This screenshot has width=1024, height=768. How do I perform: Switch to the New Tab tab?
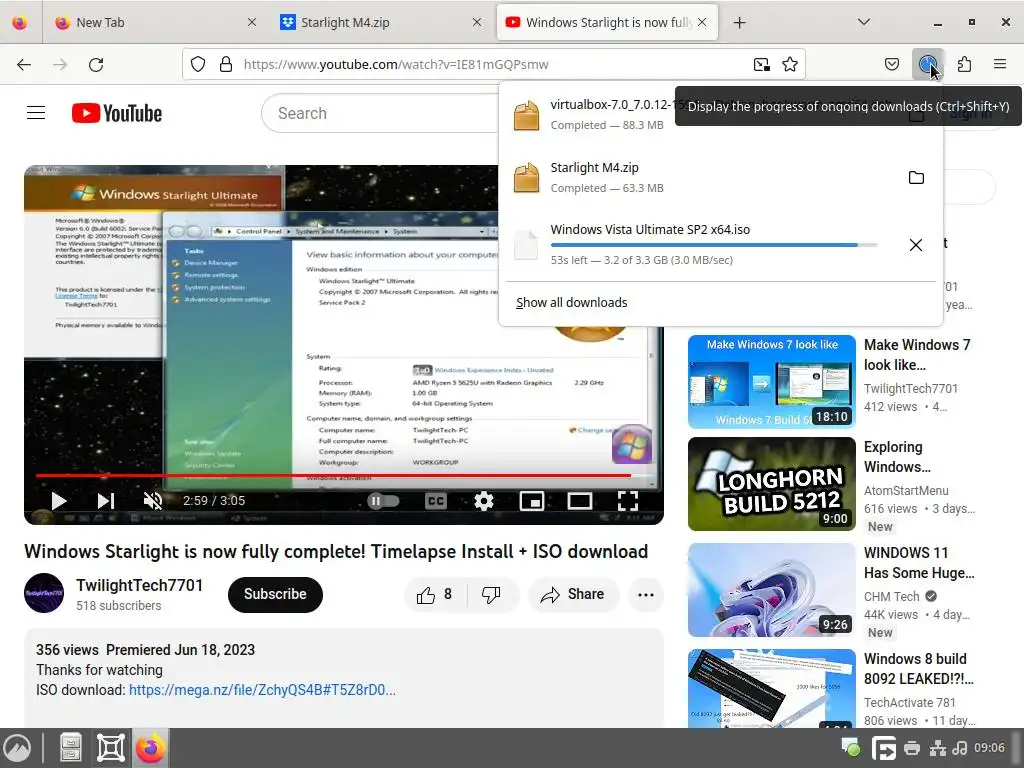tap(153, 22)
